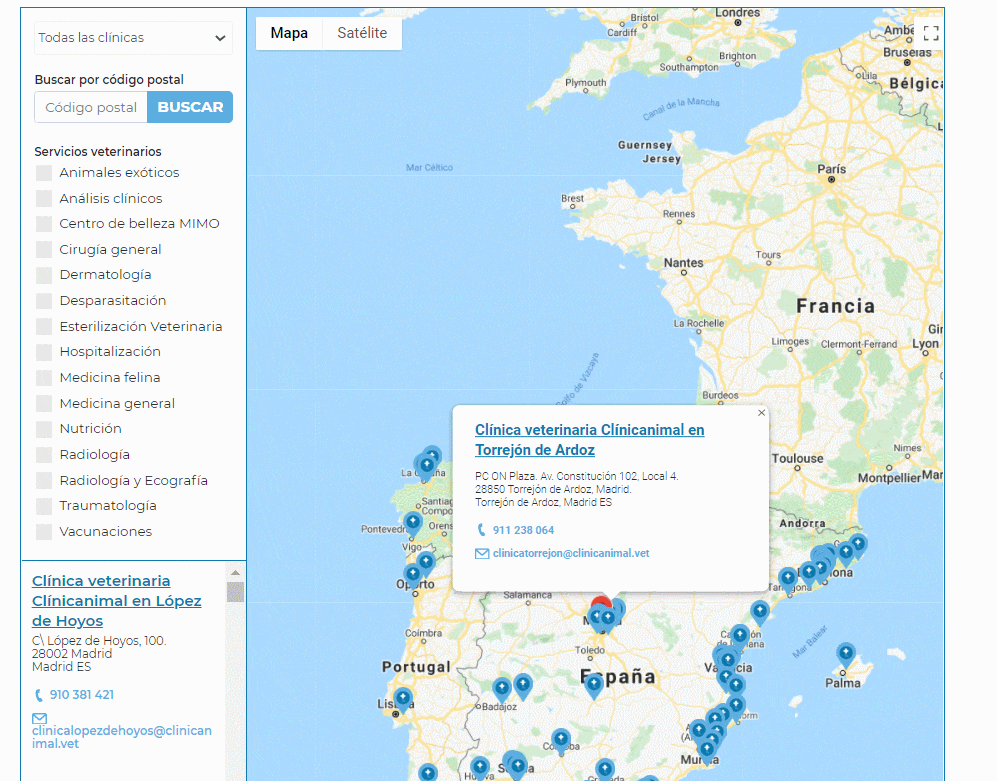Select the clinic pin near Tarragona
The height and width of the screenshot is (781, 997).
click(788, 579)
